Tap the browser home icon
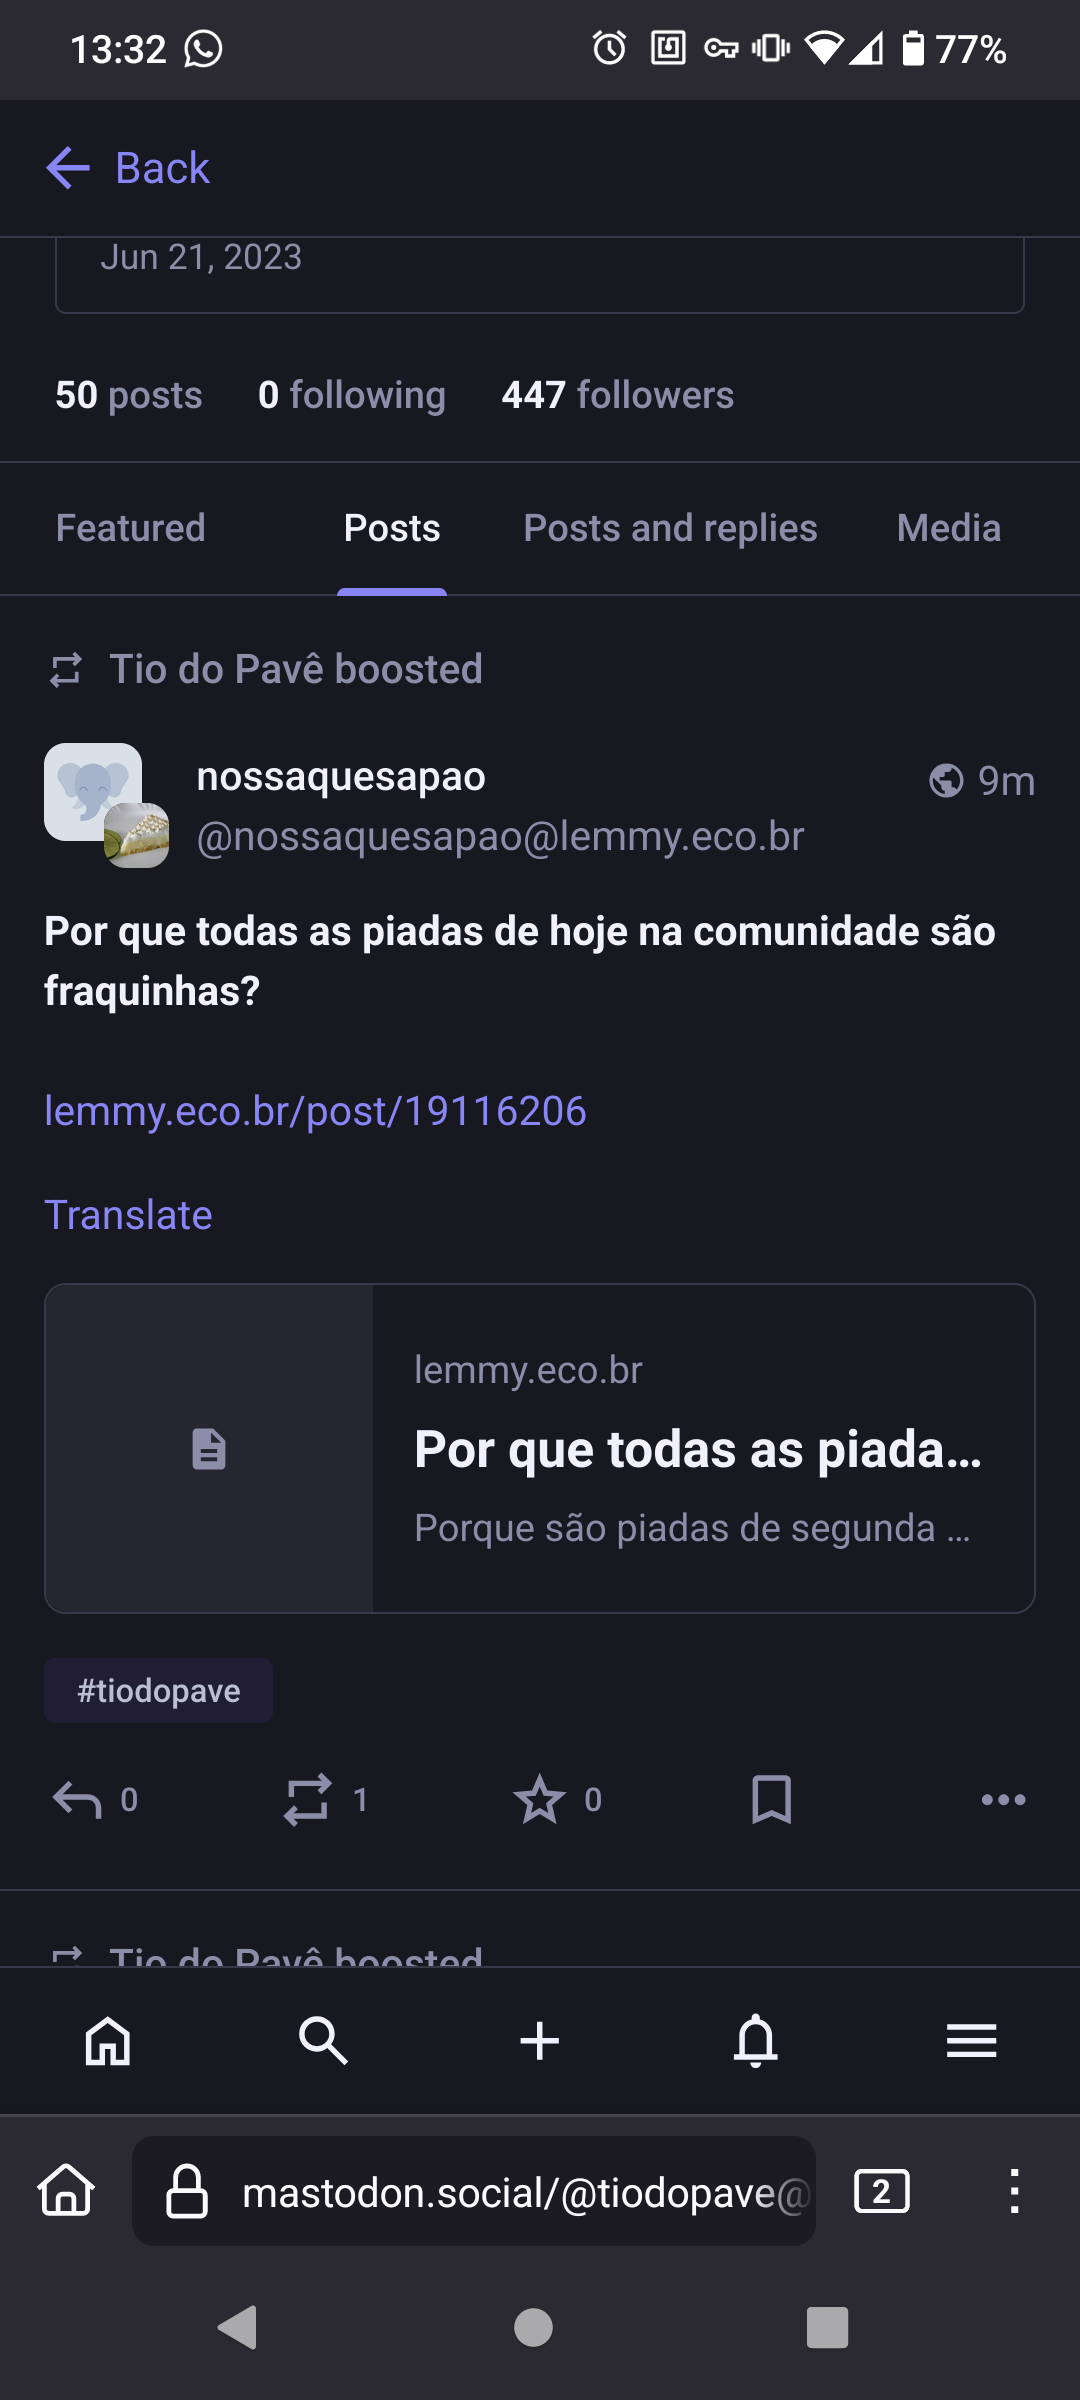The image size is (1080, 2400). [66, 2191]
